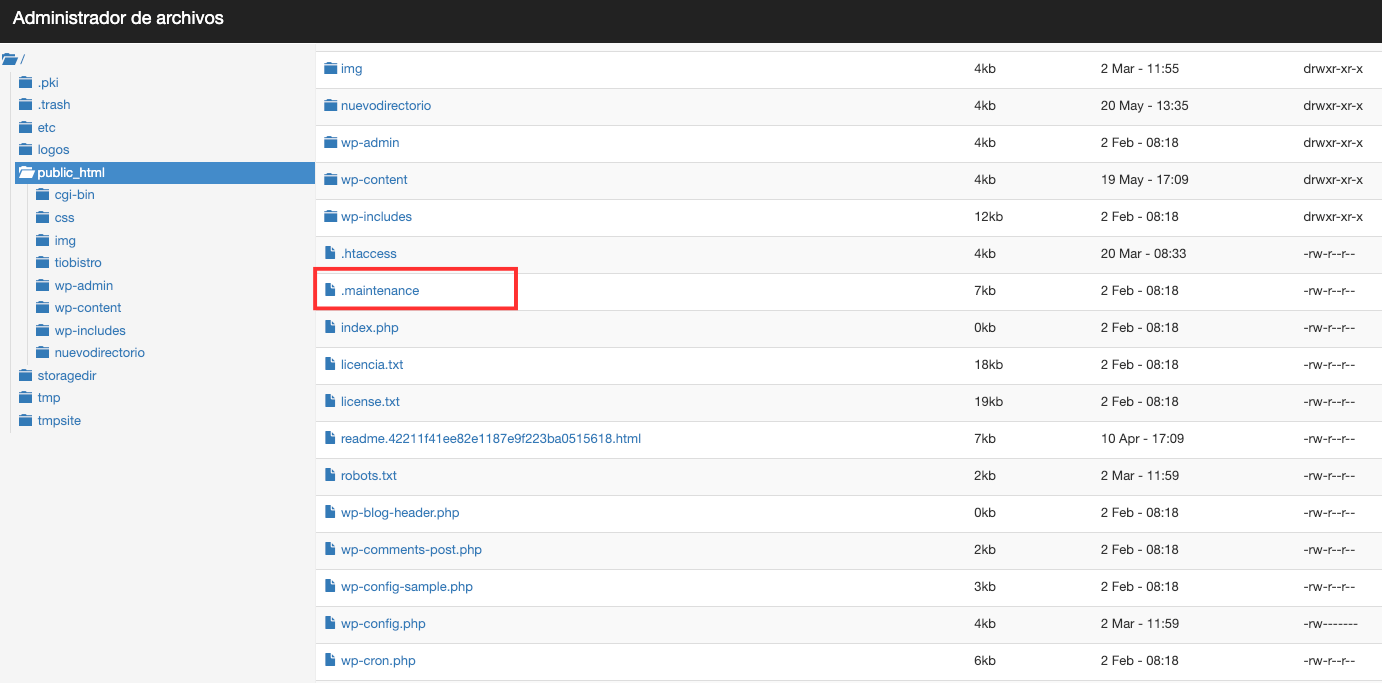Select cgi-bin subfolder in the tree
Image resolution: width=1382 pixels, height=683 pixels.
74,195
